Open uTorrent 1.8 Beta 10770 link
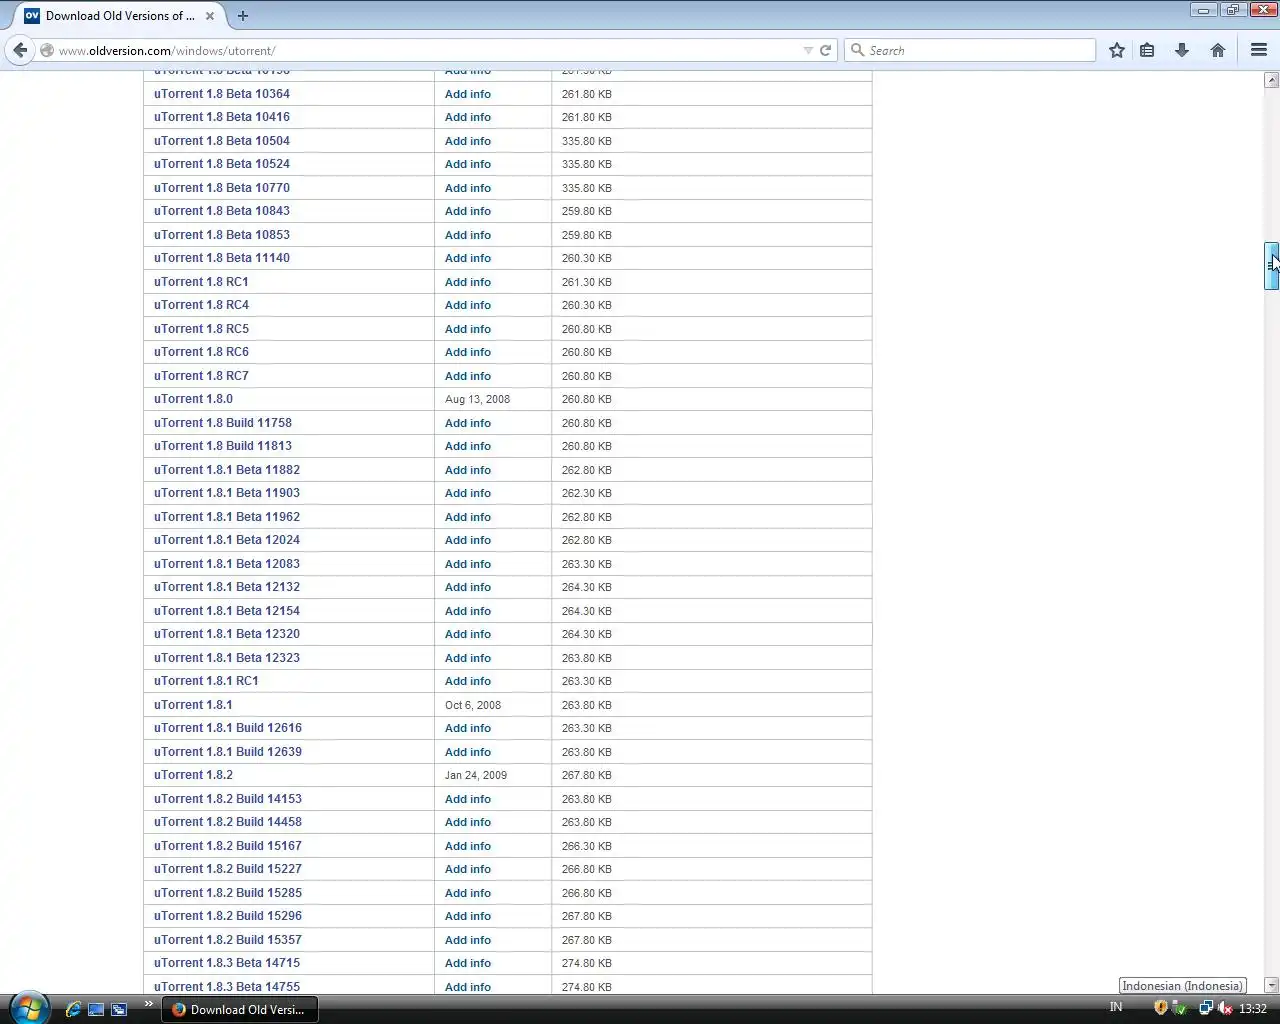The image size is (1280, 1024). pos(222,188)
